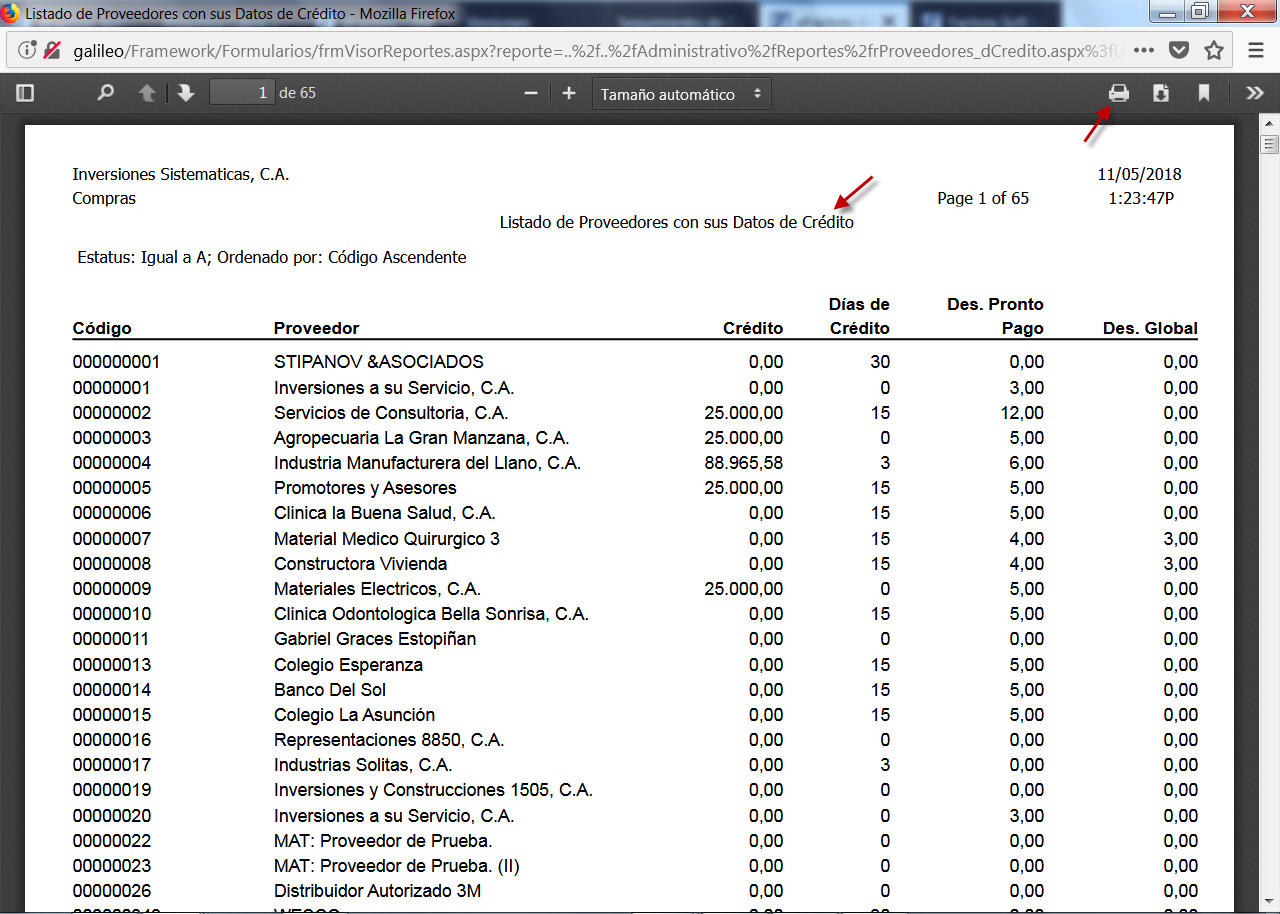
Task: Click the 'Inversiones Sistematicas, C.A.' company name
Action: coord(181,174)
